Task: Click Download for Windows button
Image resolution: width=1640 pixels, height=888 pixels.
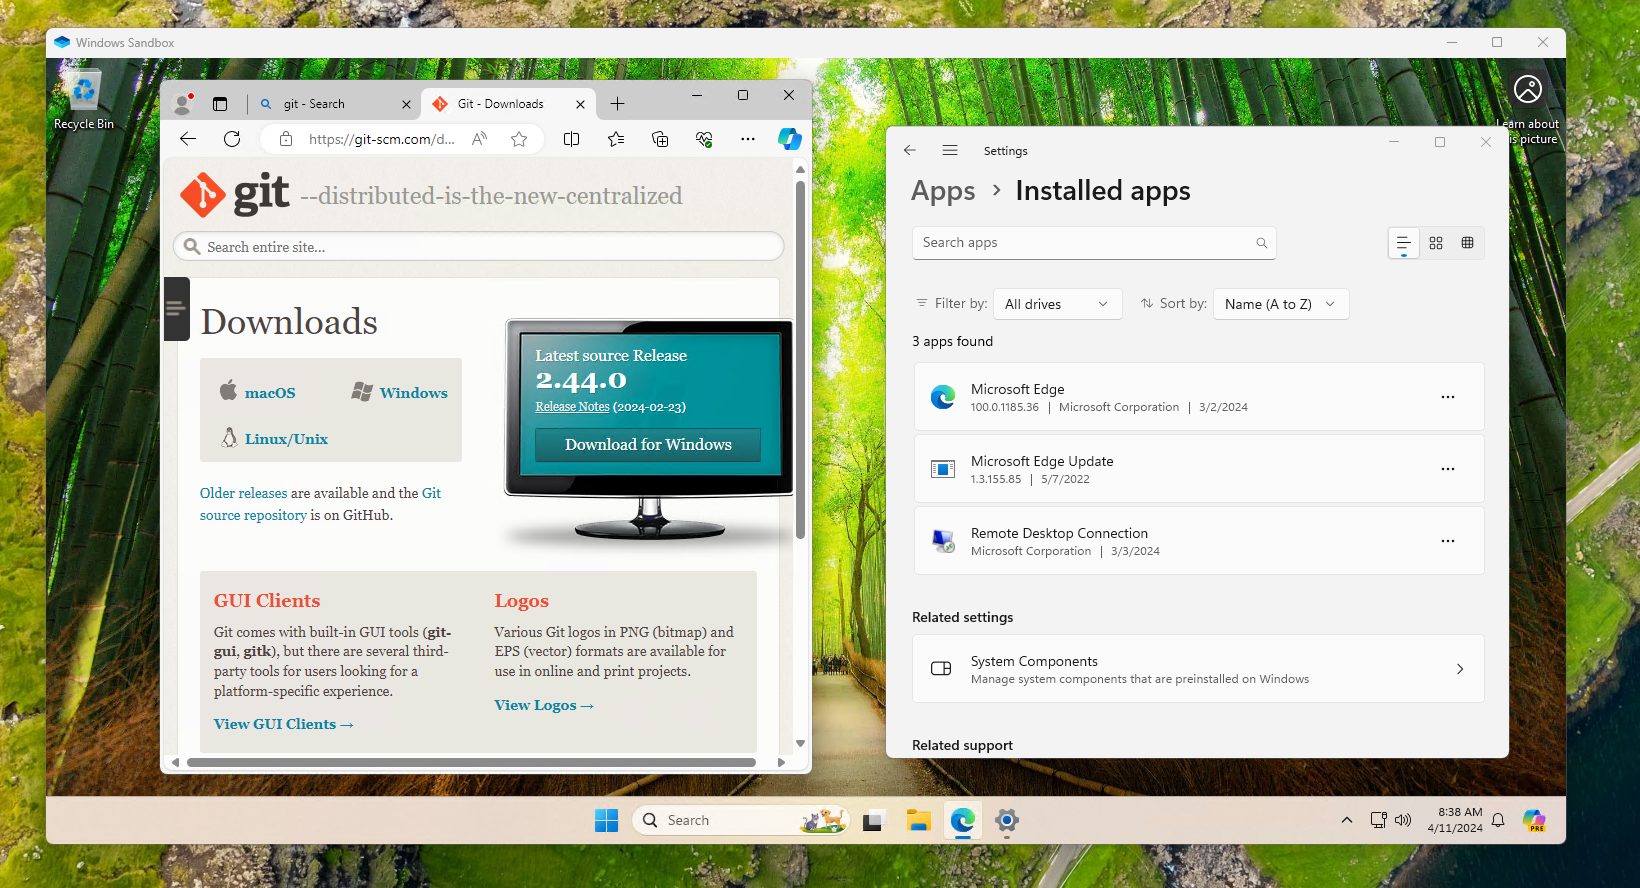Action: coord(648,445)
